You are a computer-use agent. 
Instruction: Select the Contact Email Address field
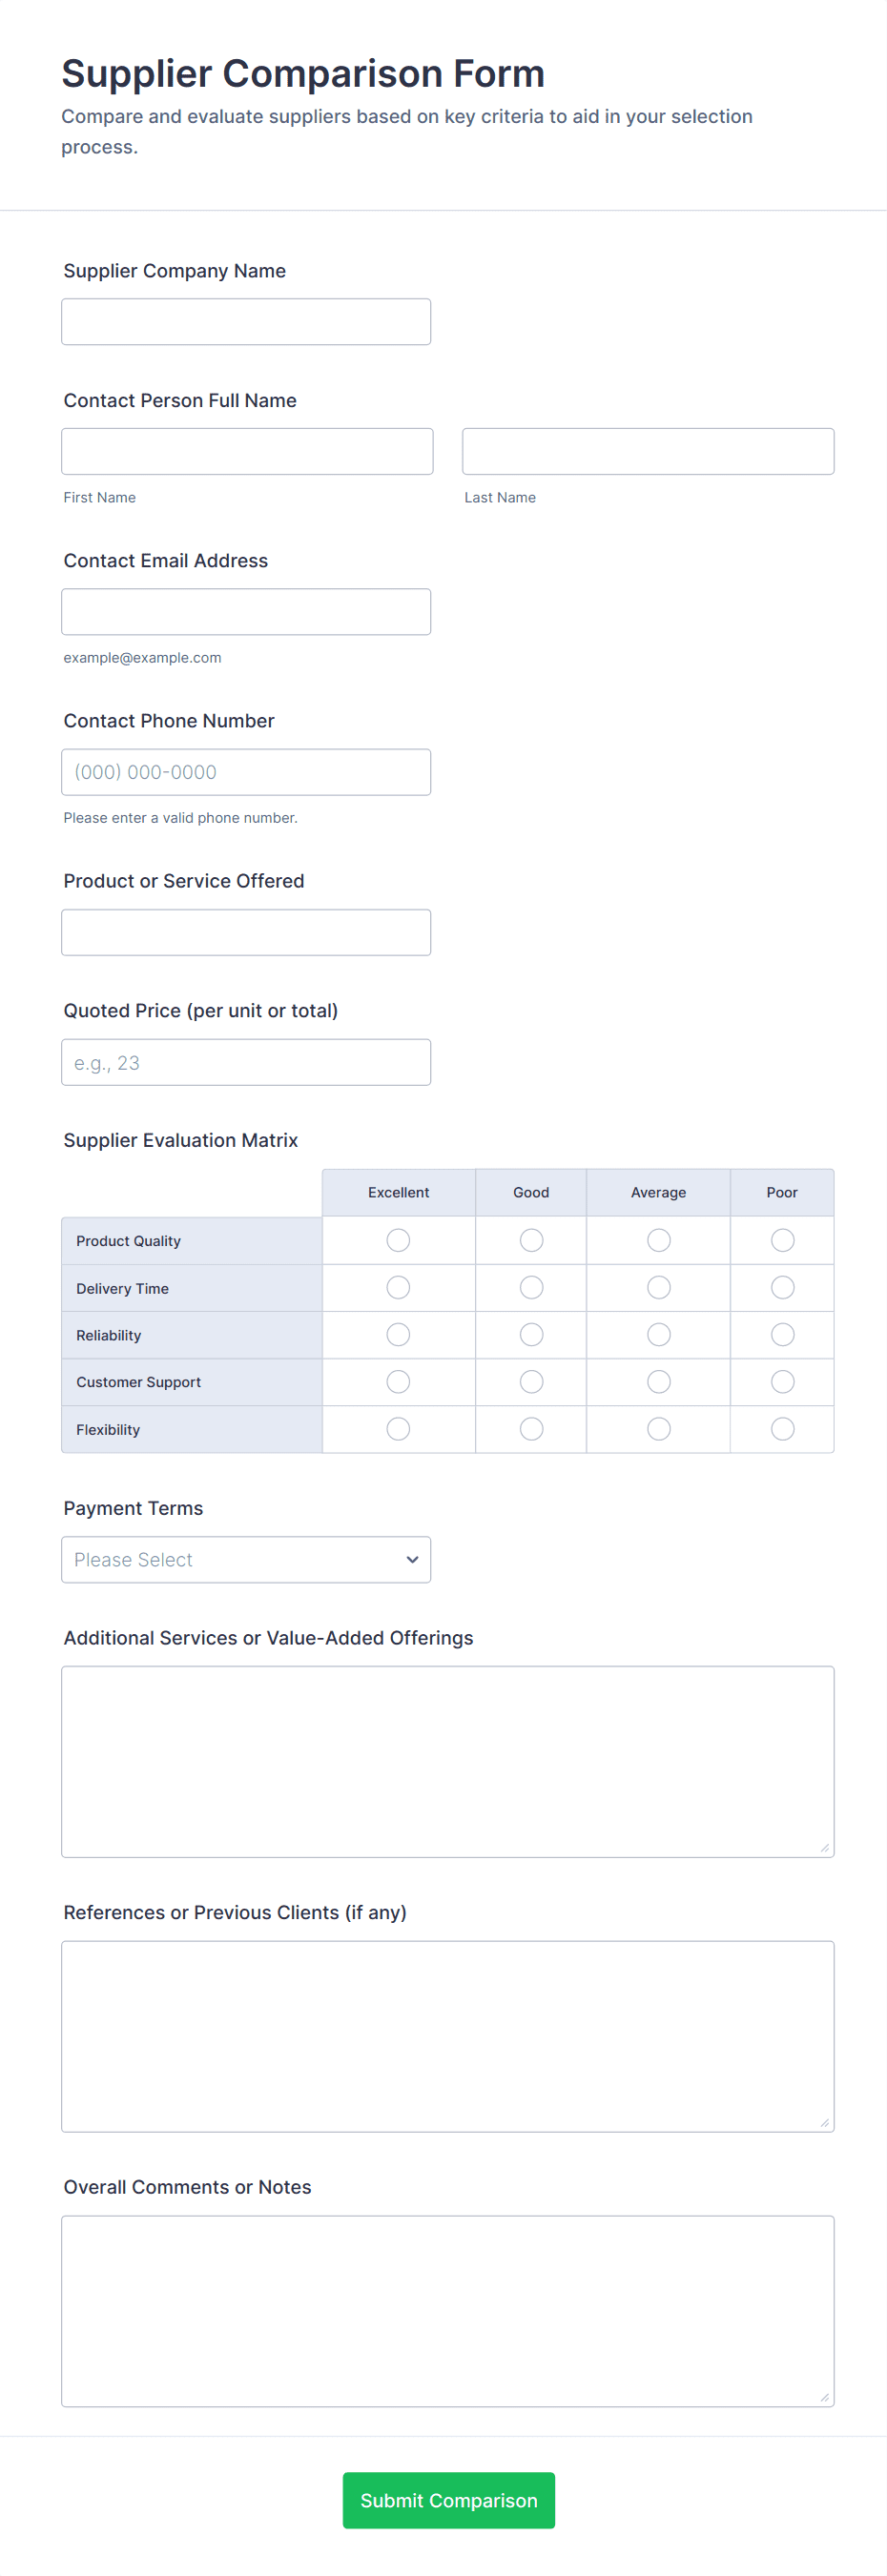pyautogui.click(x=246, y=612)
